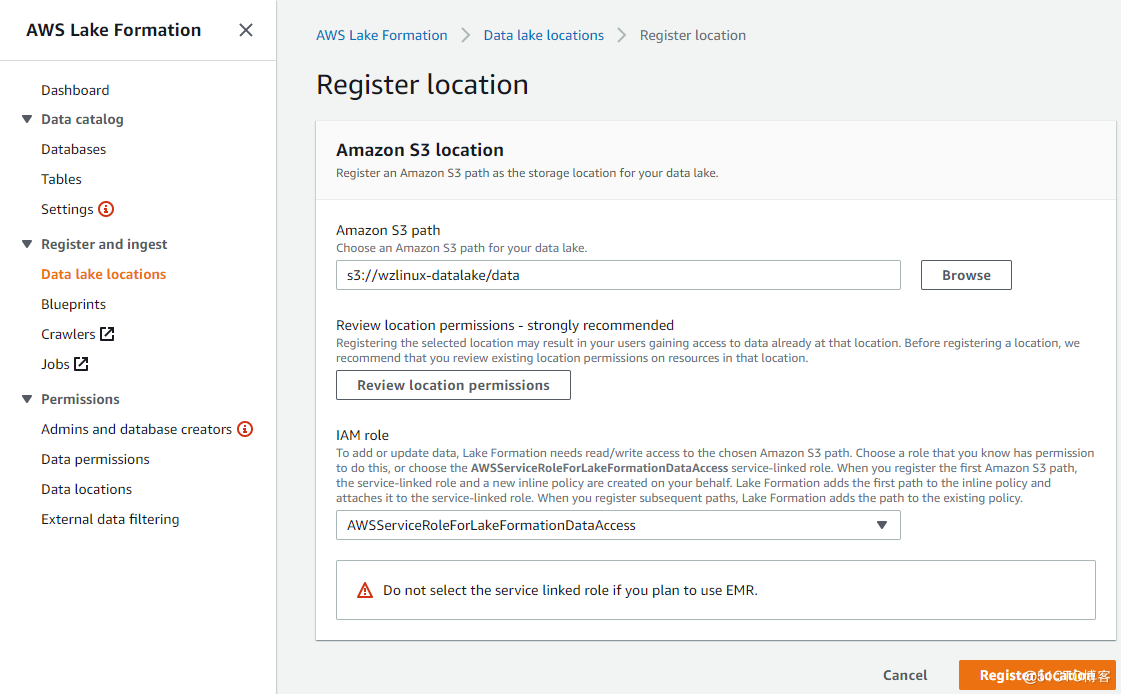Click Review location permissions button
This screenshot has height=694, width=1121.
click(x=453, y=385)
